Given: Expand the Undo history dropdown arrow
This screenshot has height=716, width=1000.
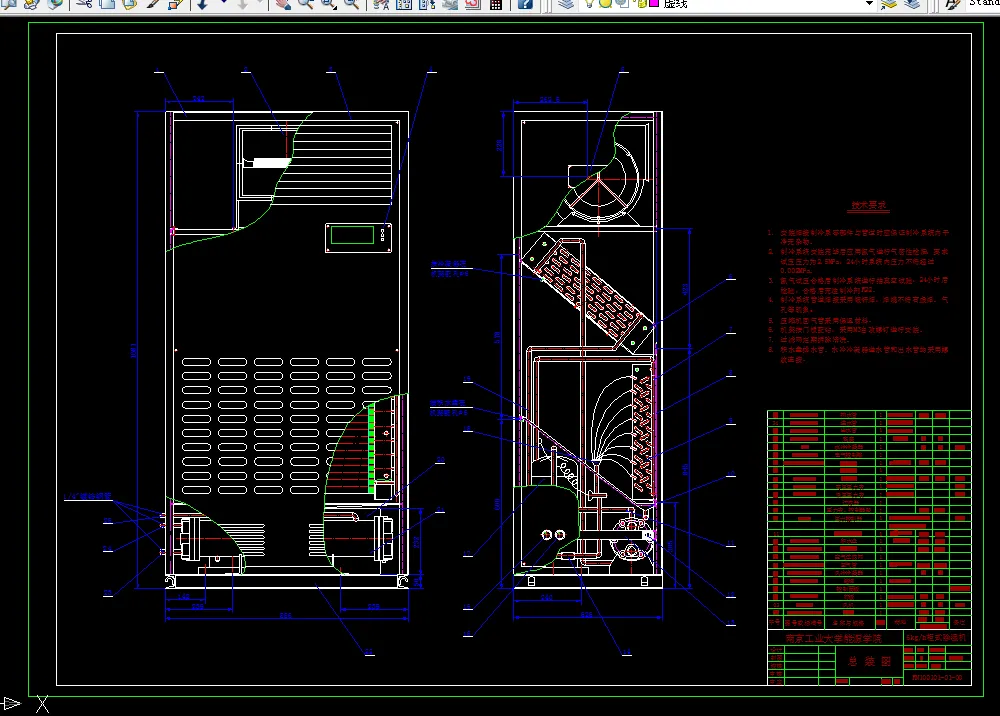Looking at the screenshot, I should 223,3.
